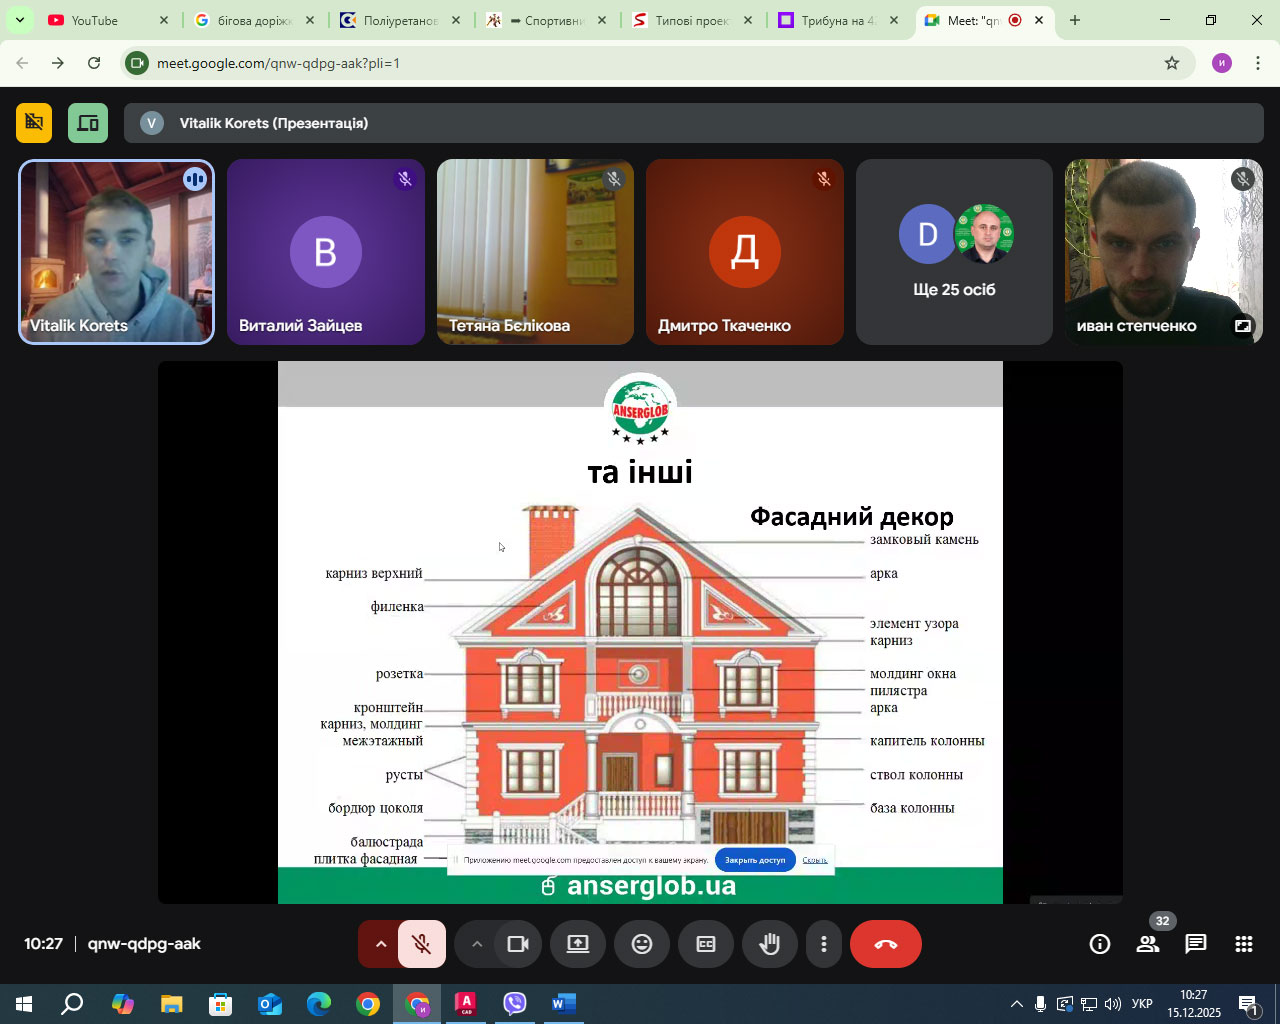The height and width of the screenshot is (1024, 1280).
Task: Open the three-dot more options menu
Action: click(824, 944)
